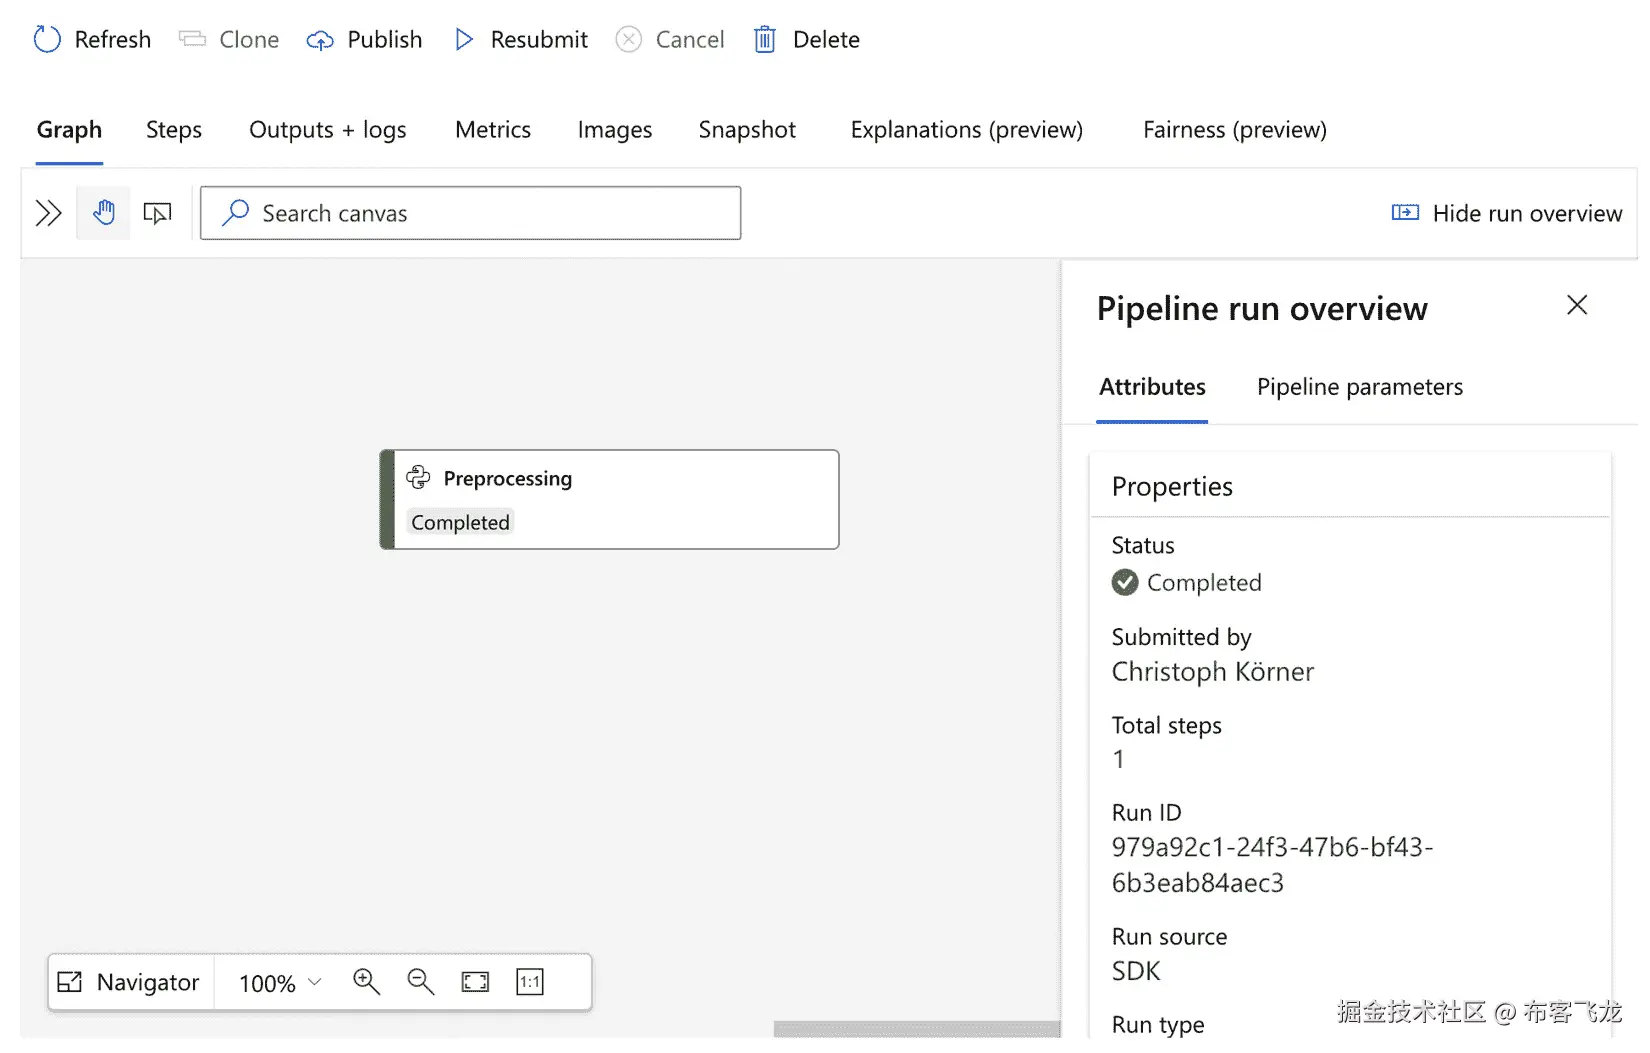The image size is (1650, 1053).
Task: Open the Pipeline parameters tab
Action: coord(1359,387)
